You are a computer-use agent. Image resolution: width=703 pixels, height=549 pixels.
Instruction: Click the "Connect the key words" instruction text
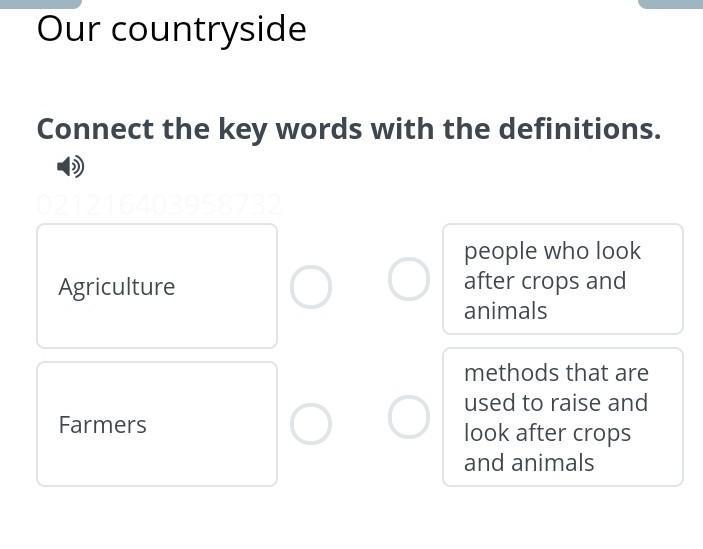(x=349, y=129)
